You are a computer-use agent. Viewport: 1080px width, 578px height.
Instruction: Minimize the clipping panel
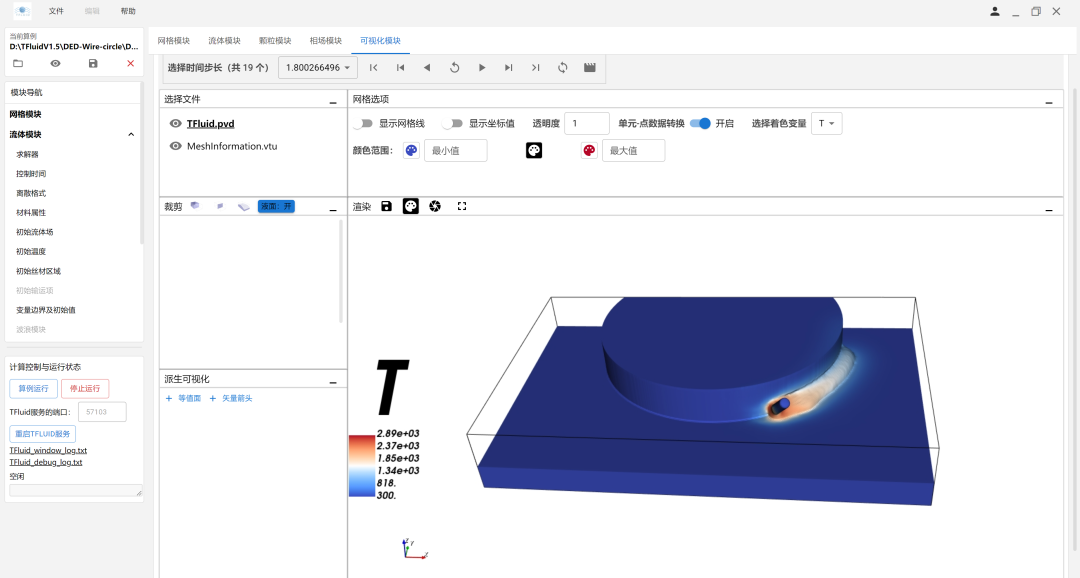(333, 208)
